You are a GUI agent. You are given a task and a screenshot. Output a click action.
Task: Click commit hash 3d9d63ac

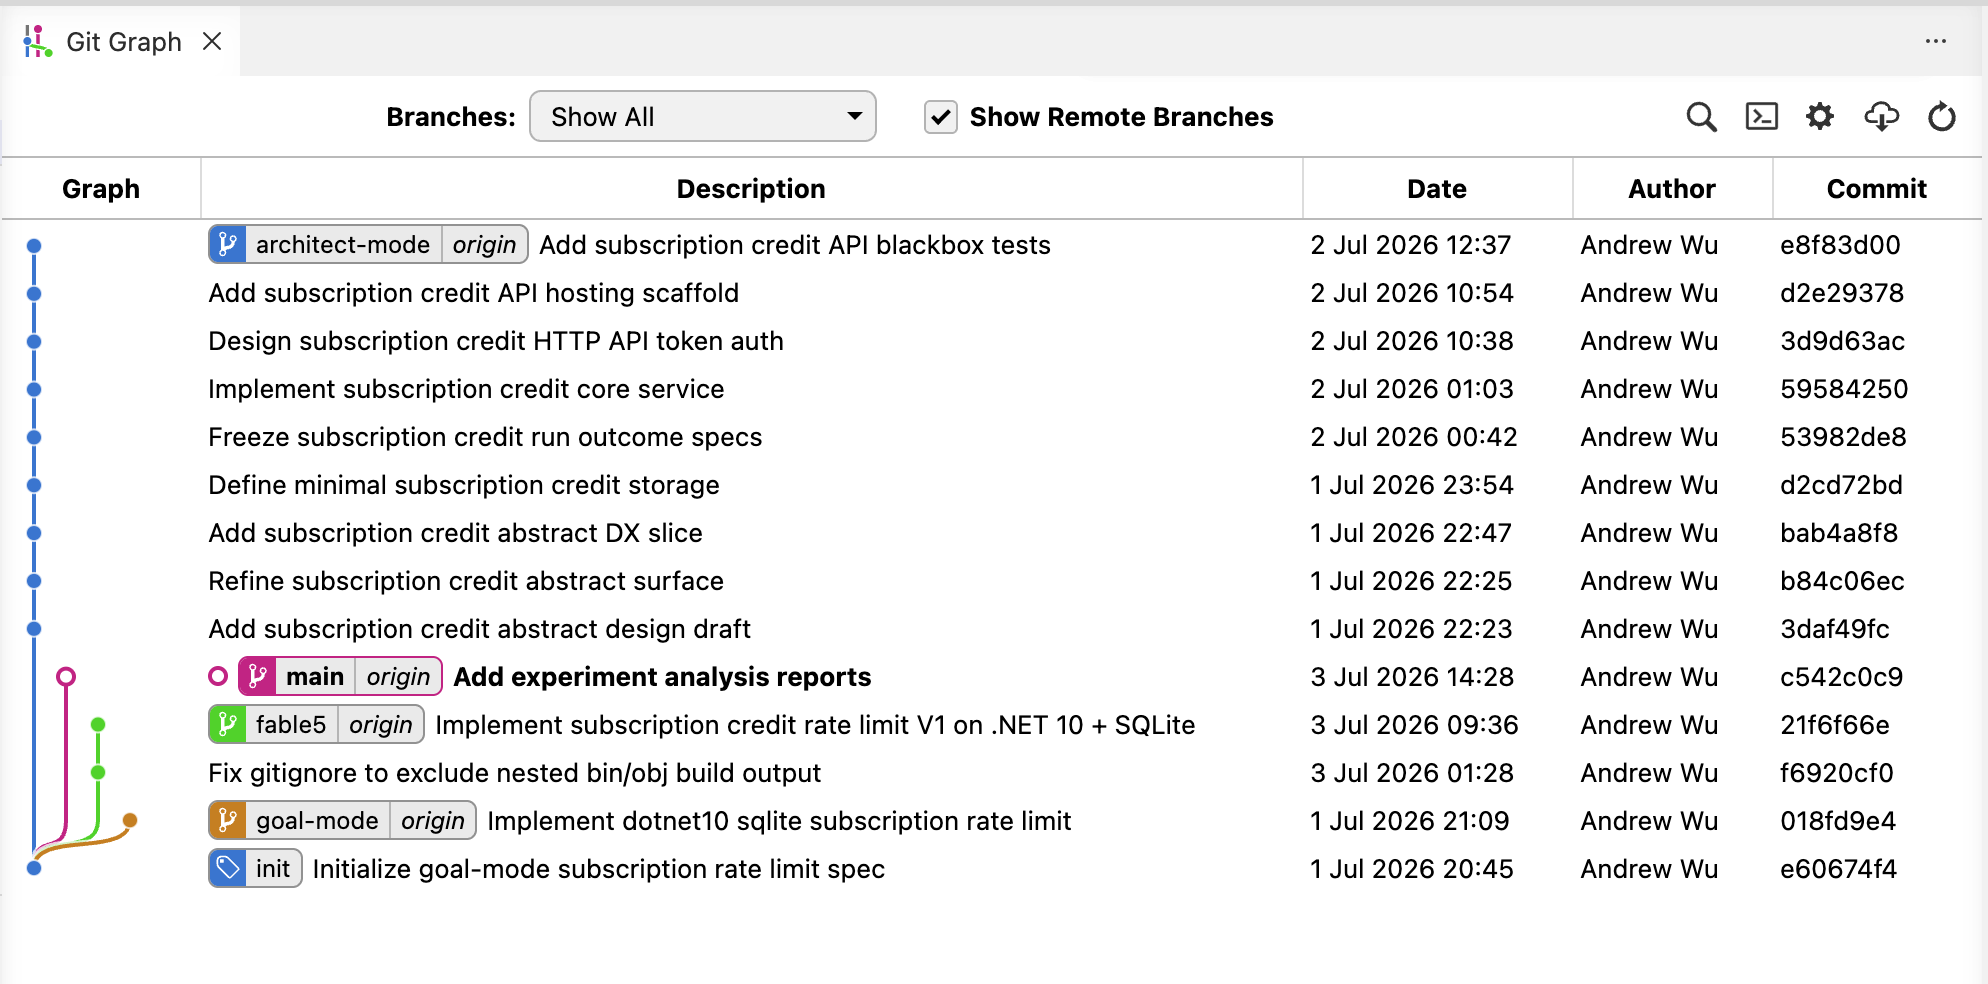tap(1842, 341)
